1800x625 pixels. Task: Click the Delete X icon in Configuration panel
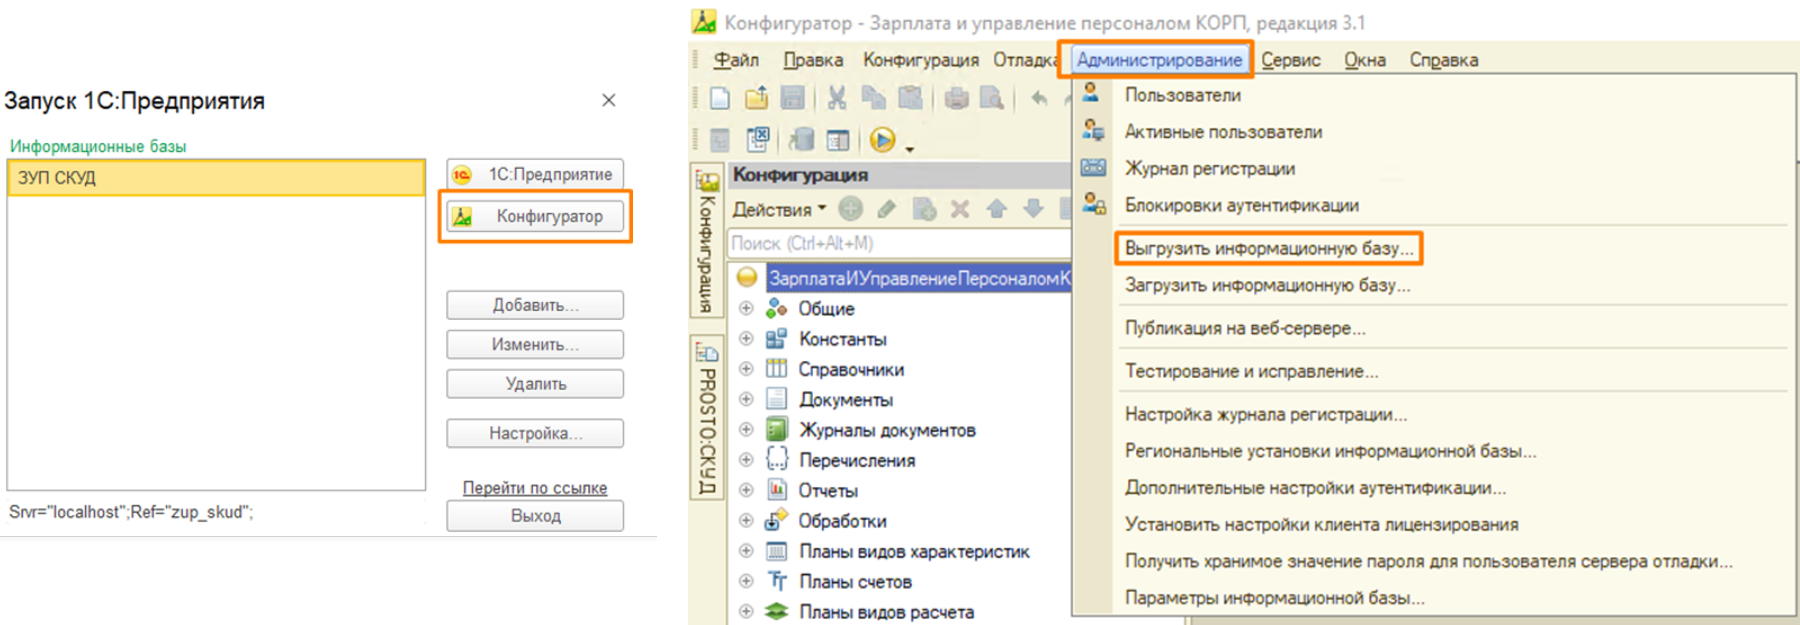(x=960, y=209)
